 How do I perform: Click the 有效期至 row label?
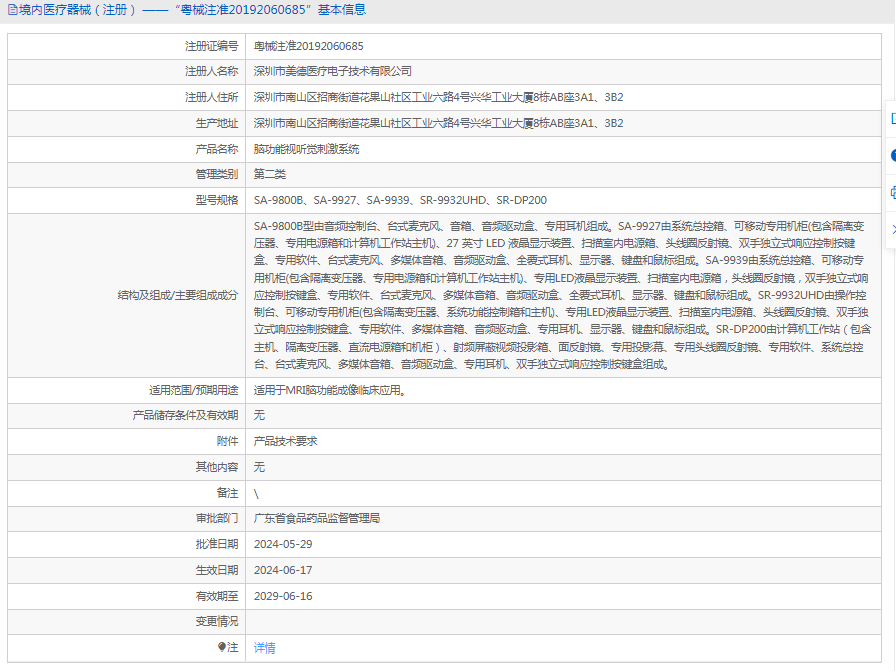(217, 596)
